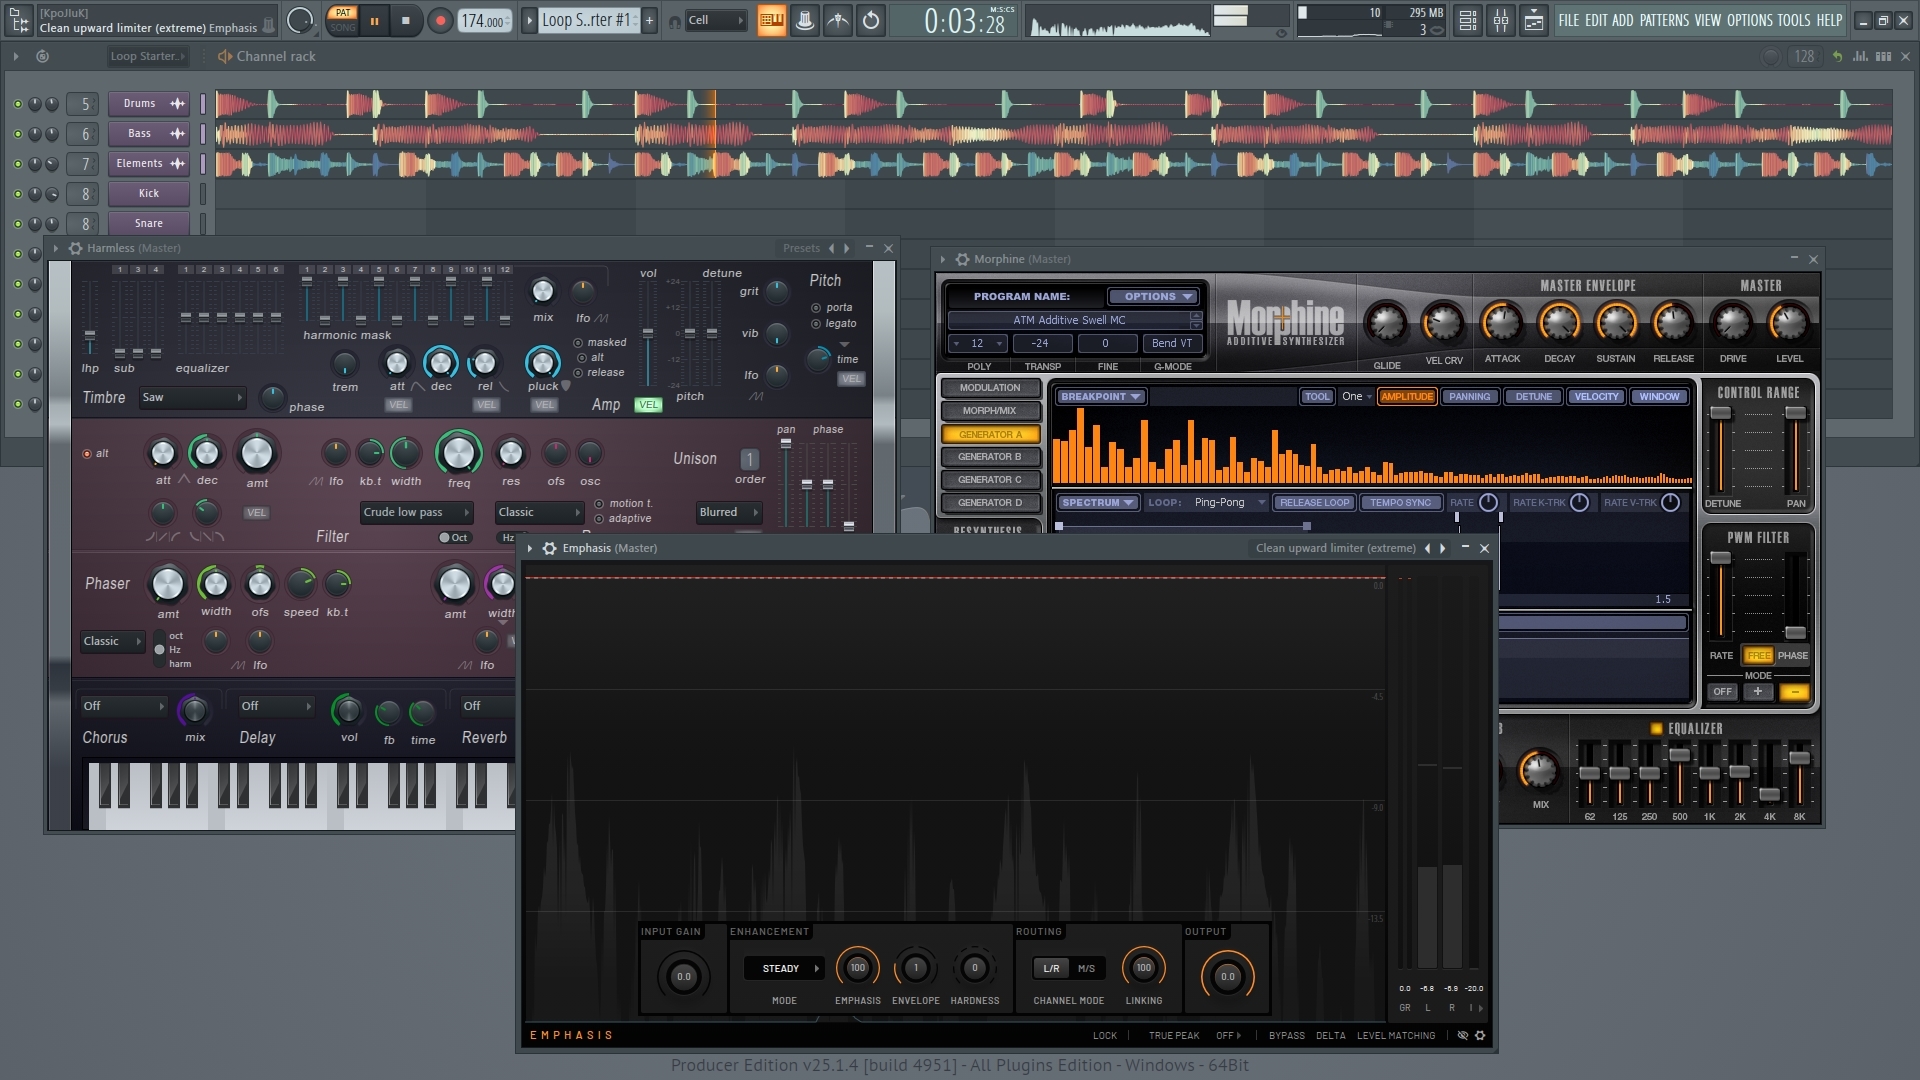Toggle Emphasis hide-display eye icon
The height and width of the screenshot is (1080, 1920).
pos(1462,1036)
